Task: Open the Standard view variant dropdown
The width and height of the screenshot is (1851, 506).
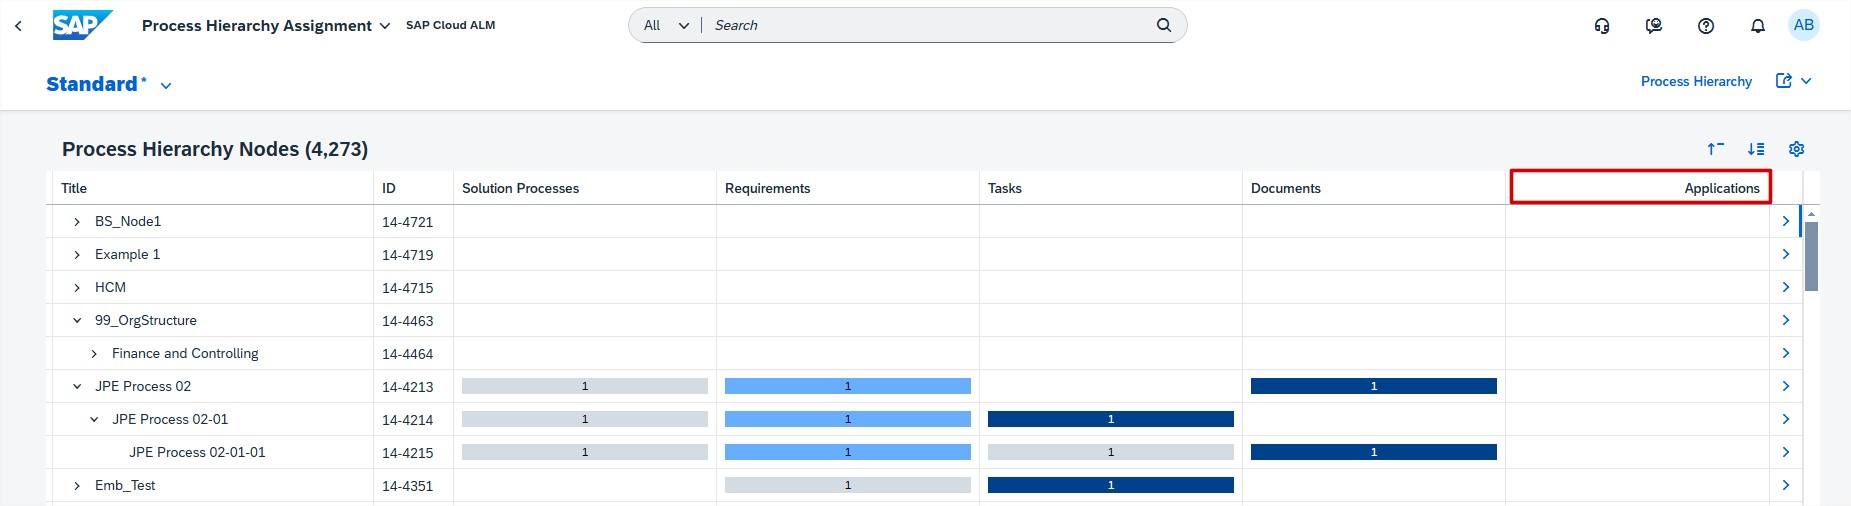Action: pos(166,86)
